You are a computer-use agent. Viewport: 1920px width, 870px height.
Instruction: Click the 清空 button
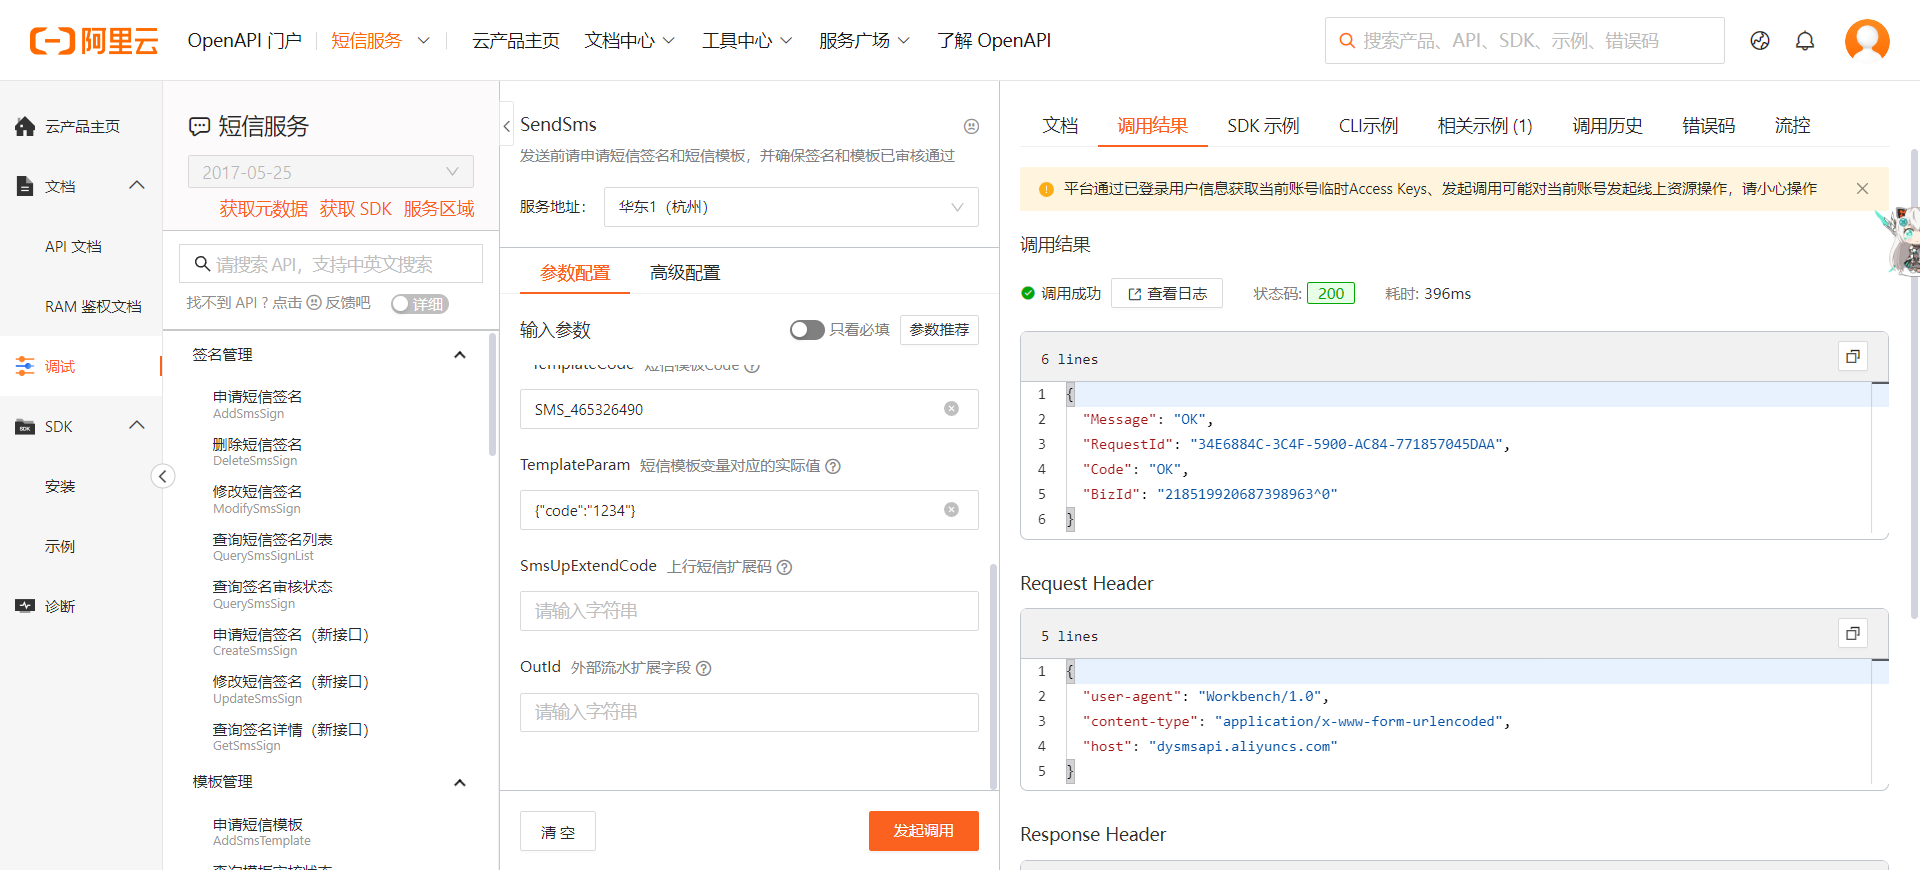(x=558, y=831)
